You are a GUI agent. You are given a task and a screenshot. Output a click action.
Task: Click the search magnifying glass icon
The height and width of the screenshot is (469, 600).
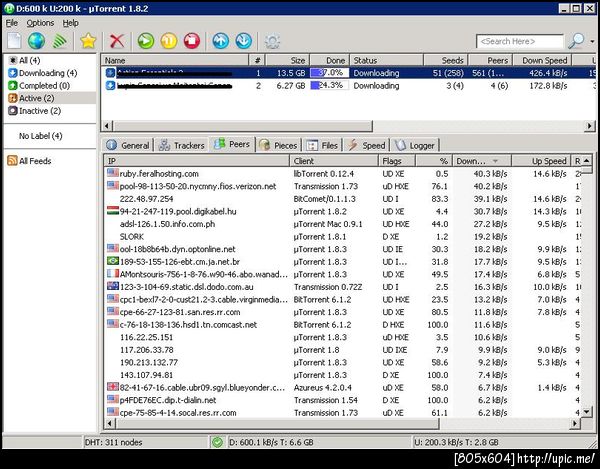coord(576,41)
